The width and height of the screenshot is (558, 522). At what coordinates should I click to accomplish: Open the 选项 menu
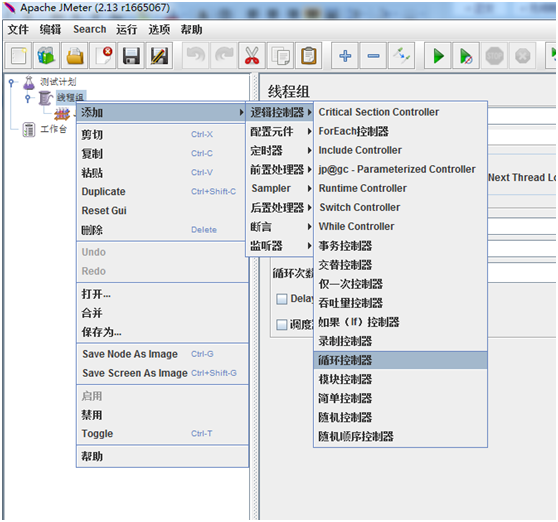click(x=159, y=30)
